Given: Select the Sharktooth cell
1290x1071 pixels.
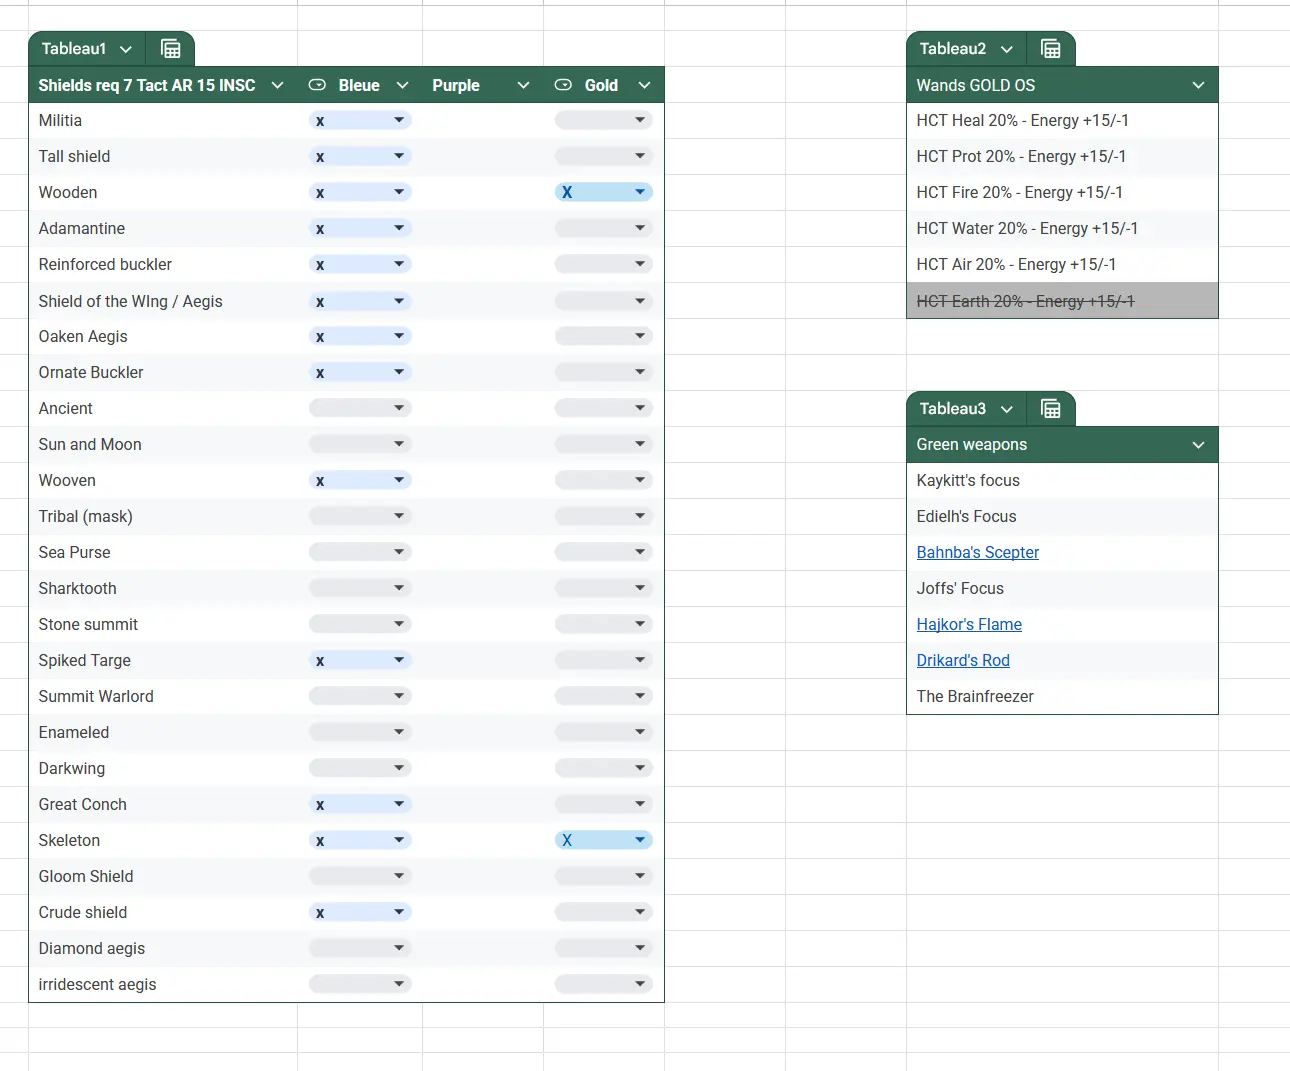Looking at the screenshot, I should tap(163, 588).
